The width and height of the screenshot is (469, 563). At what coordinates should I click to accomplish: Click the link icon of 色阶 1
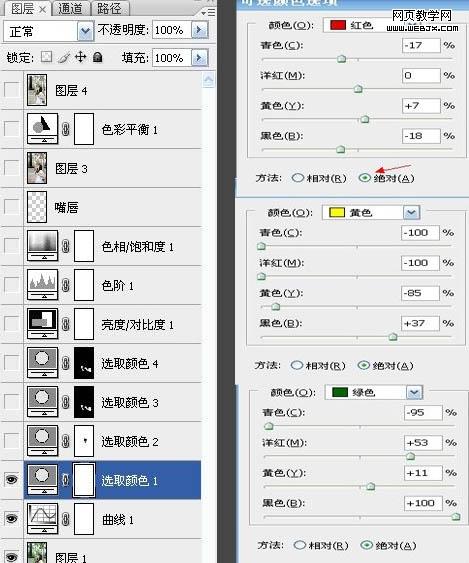coord(66,285)
